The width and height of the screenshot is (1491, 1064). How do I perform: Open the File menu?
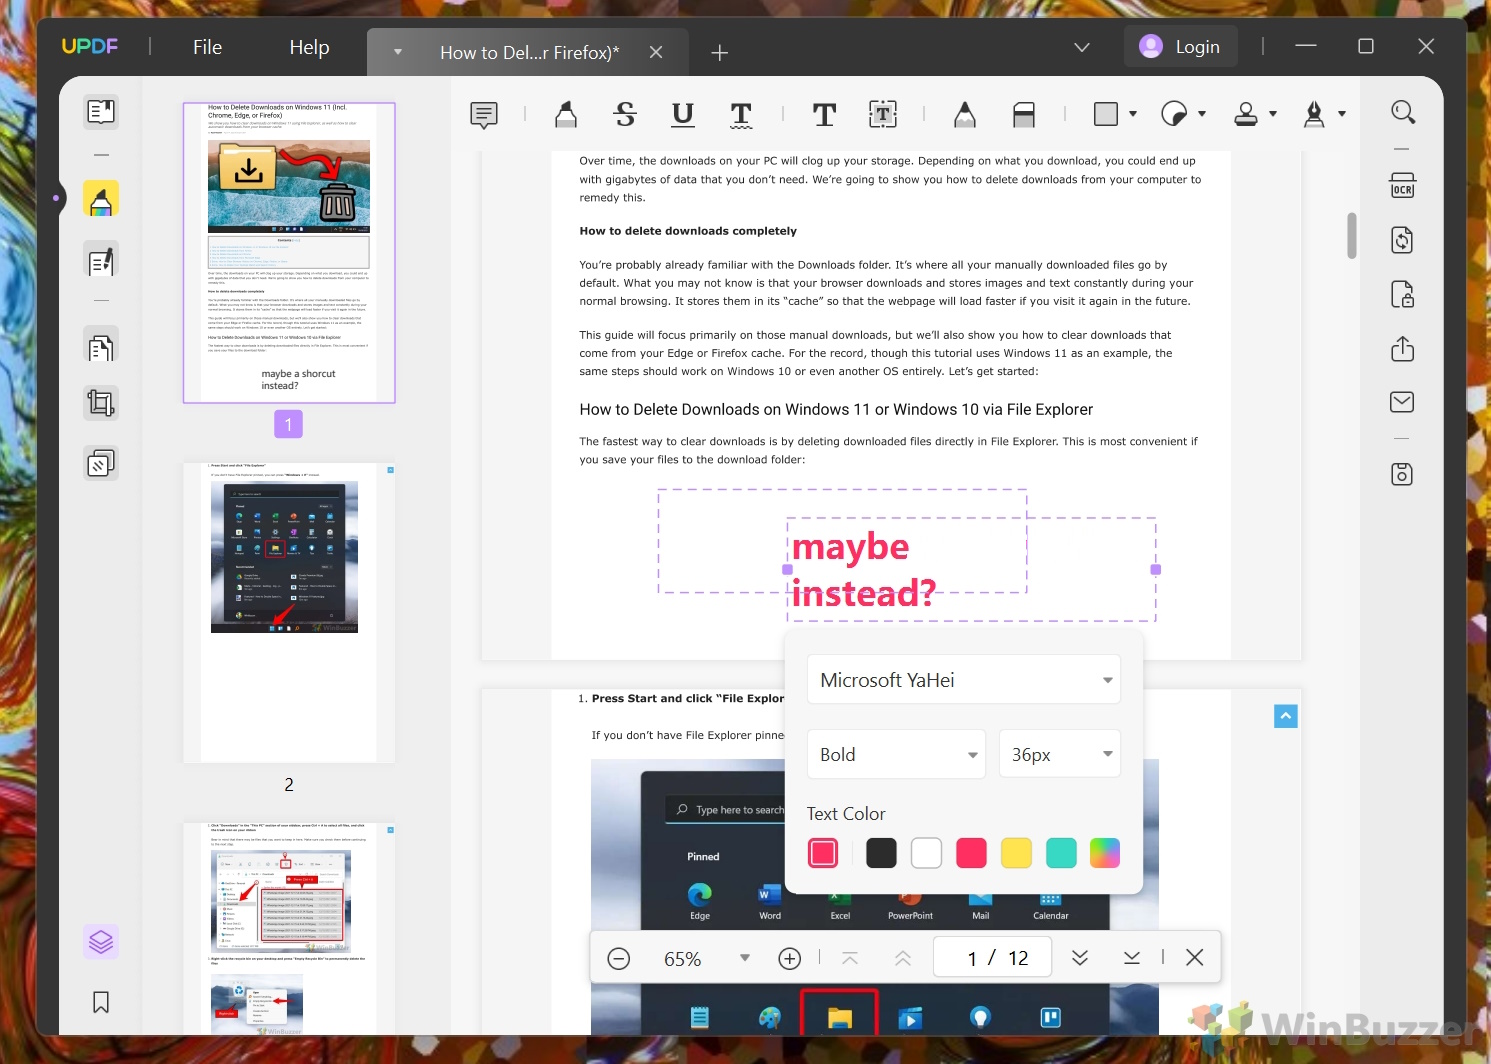pos(207,47)
